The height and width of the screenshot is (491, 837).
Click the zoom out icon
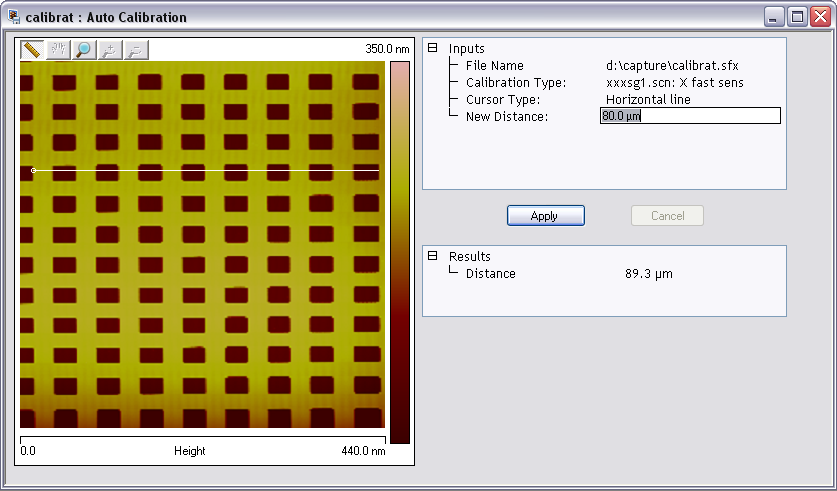click(135, 49)
